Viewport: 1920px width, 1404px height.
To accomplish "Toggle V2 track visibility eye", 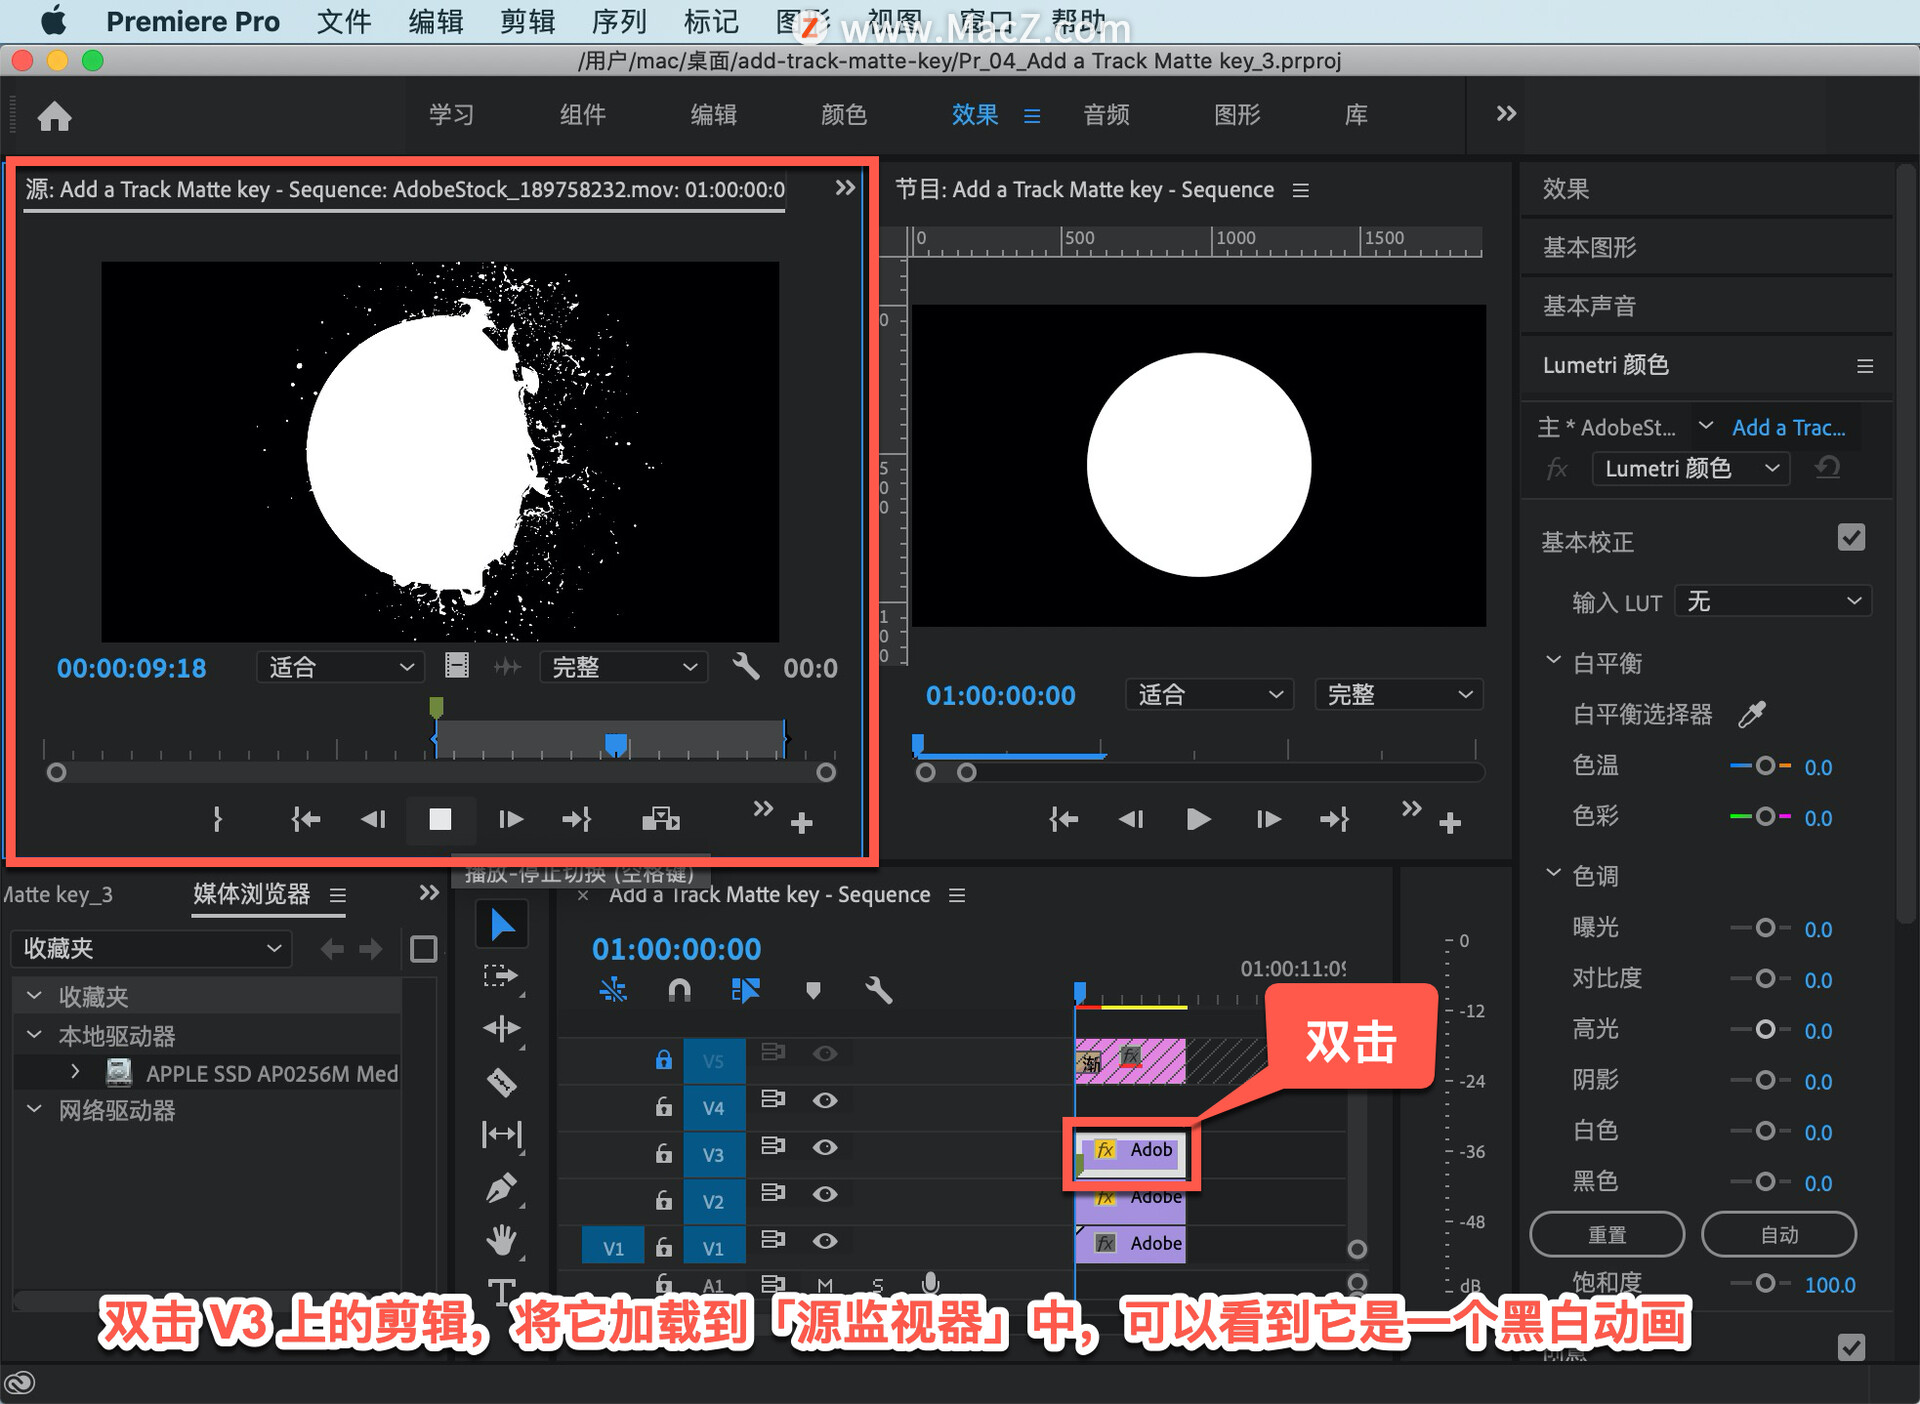I will point(824,1194).
